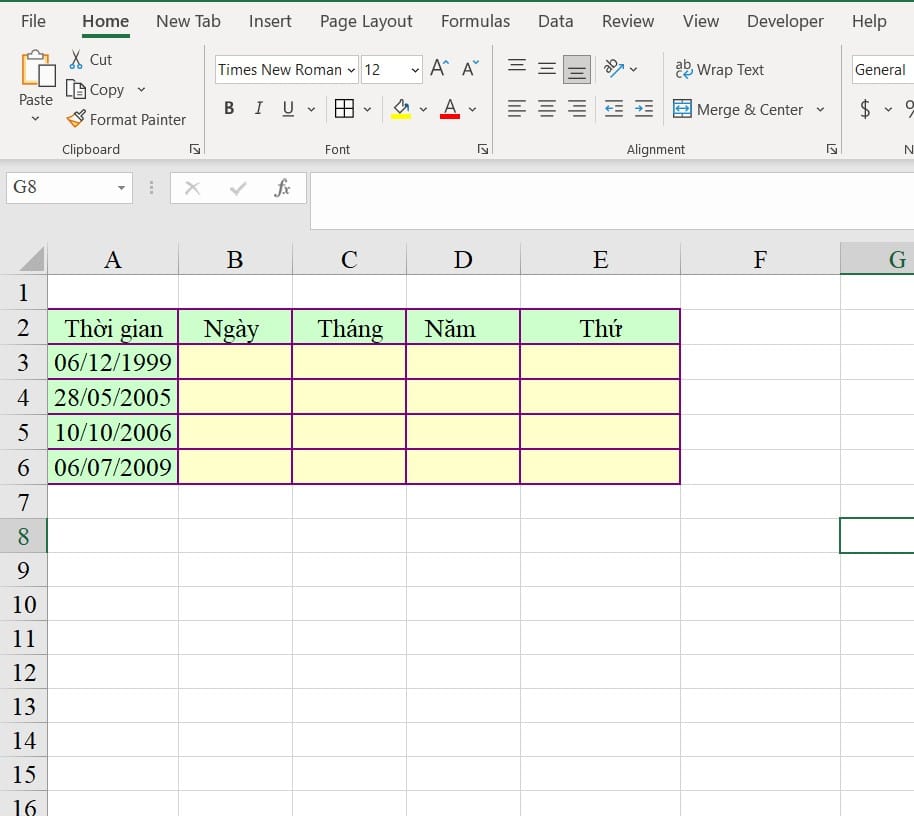The image size is (914, 816).
Task: Expand the font size 12 dropdown
Action: pyautogui.click(x=415, y=70)
